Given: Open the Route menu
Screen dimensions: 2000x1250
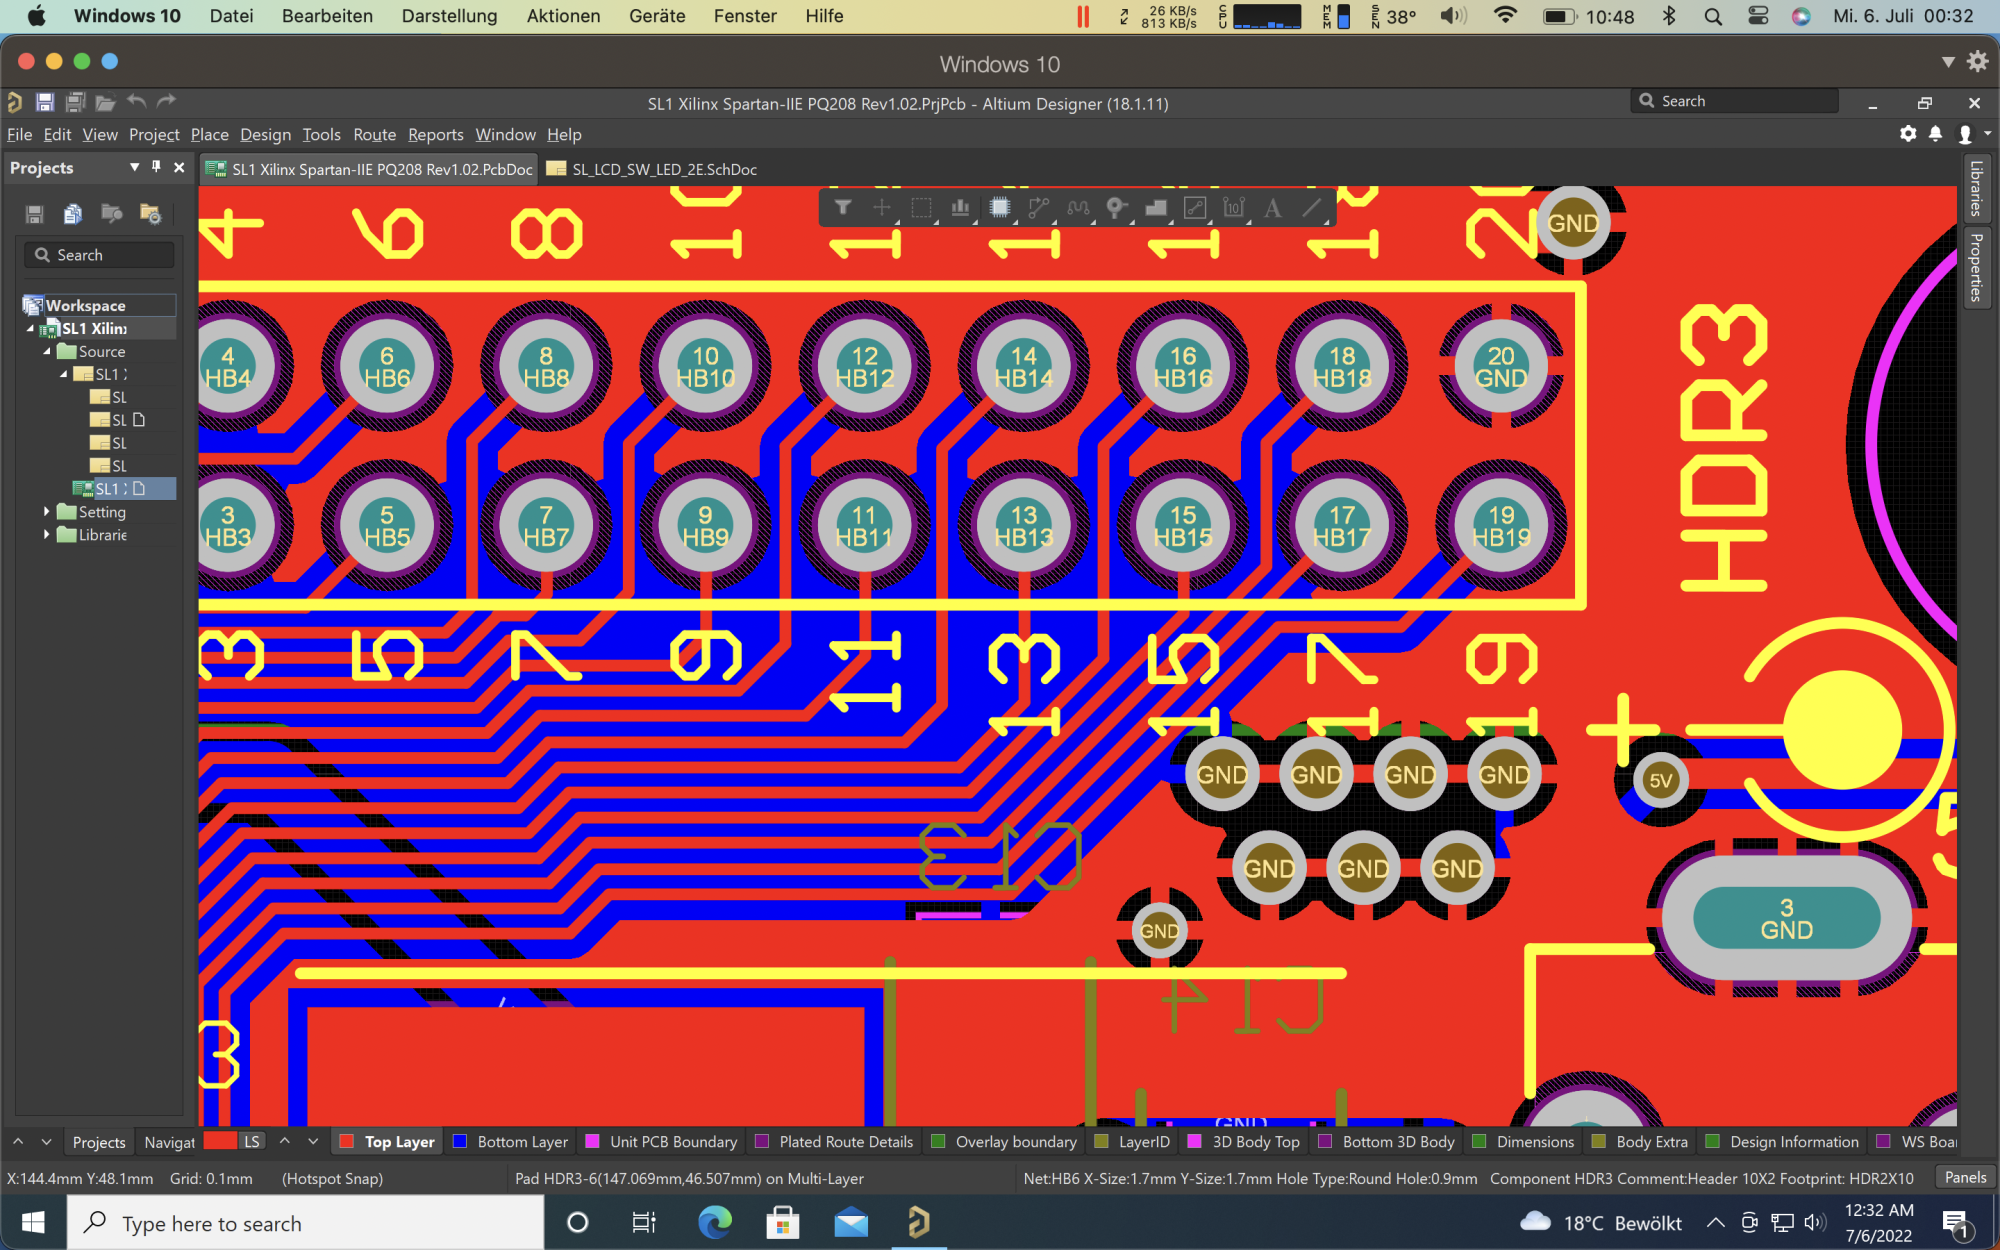Looking at the screenshot, I should (x=374, y=134).
